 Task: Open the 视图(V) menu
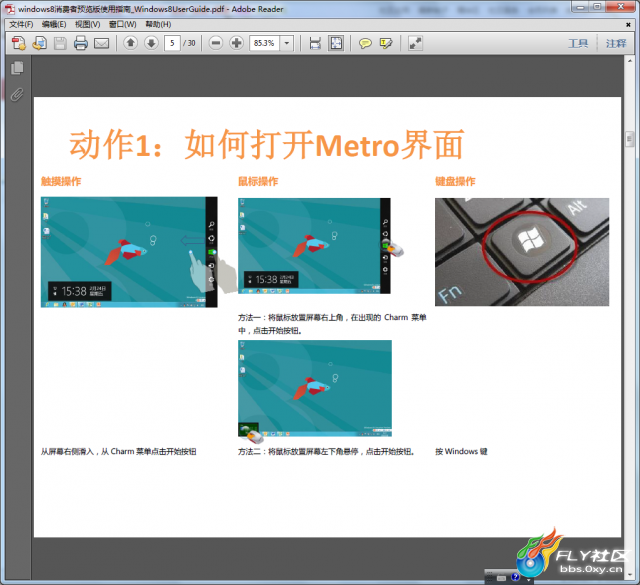87,24
